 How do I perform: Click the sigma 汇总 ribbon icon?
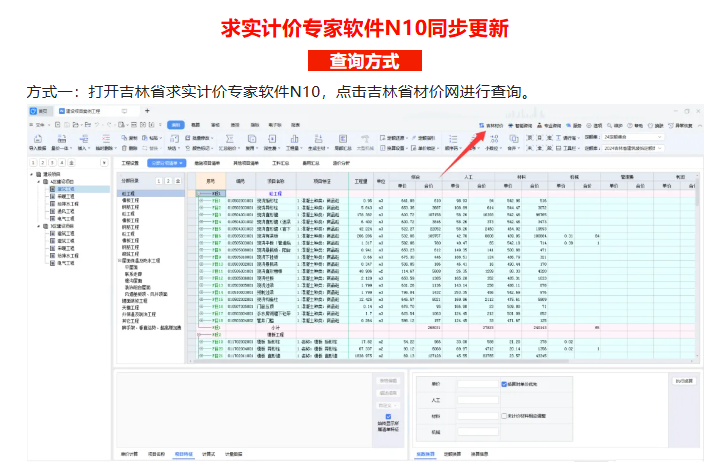229,139
